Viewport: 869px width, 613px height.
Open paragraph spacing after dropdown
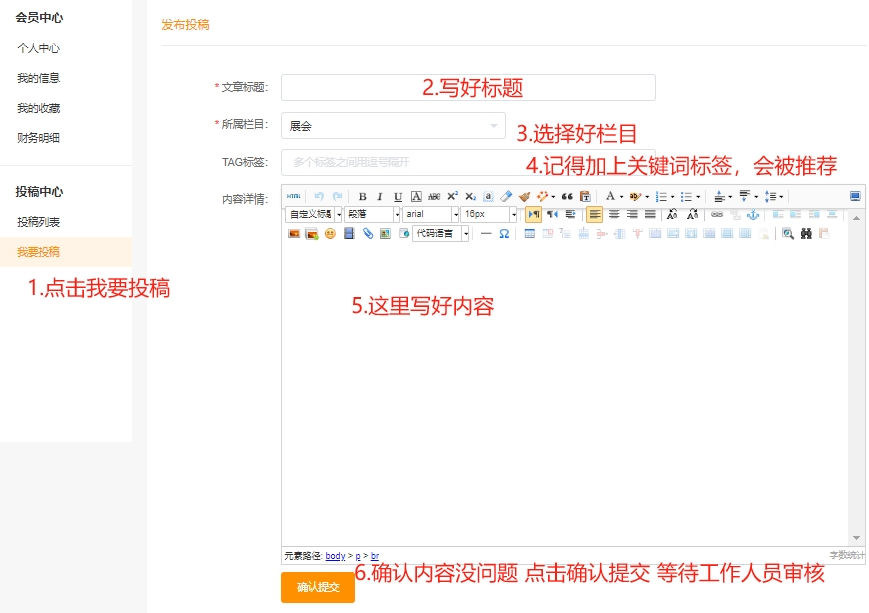click(756, 197)
